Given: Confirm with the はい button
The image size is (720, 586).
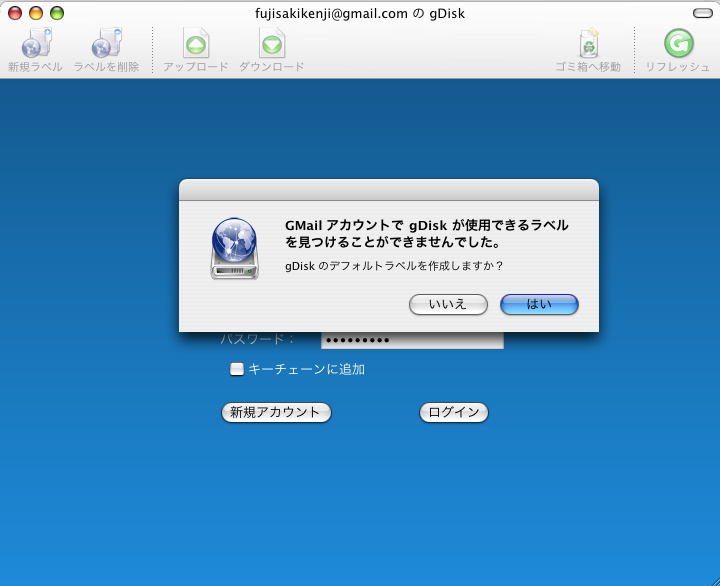Looking at the screenshot, I should click(539, 304).
